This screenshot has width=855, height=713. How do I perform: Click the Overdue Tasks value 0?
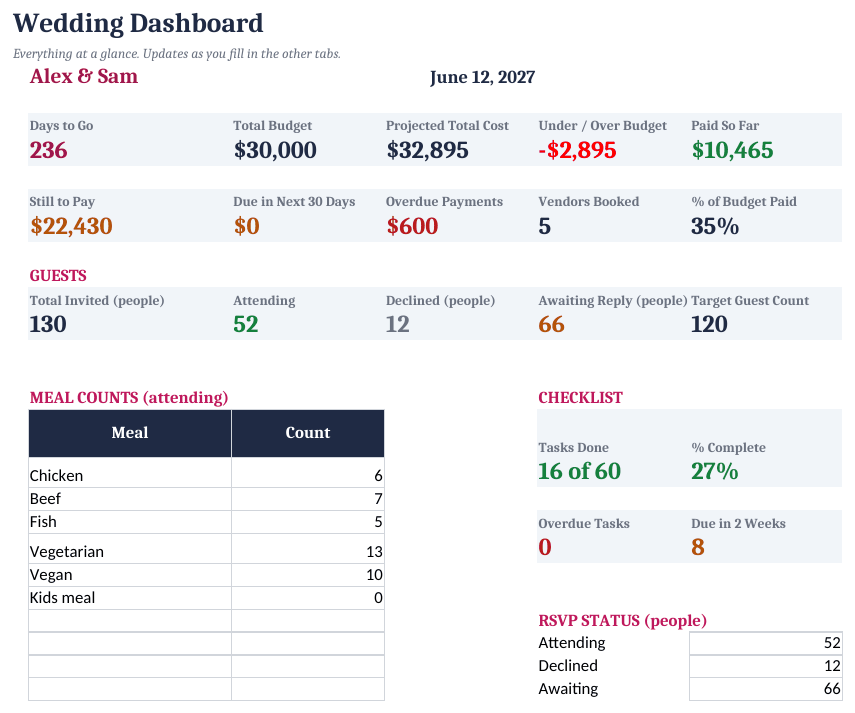(545, 547)
